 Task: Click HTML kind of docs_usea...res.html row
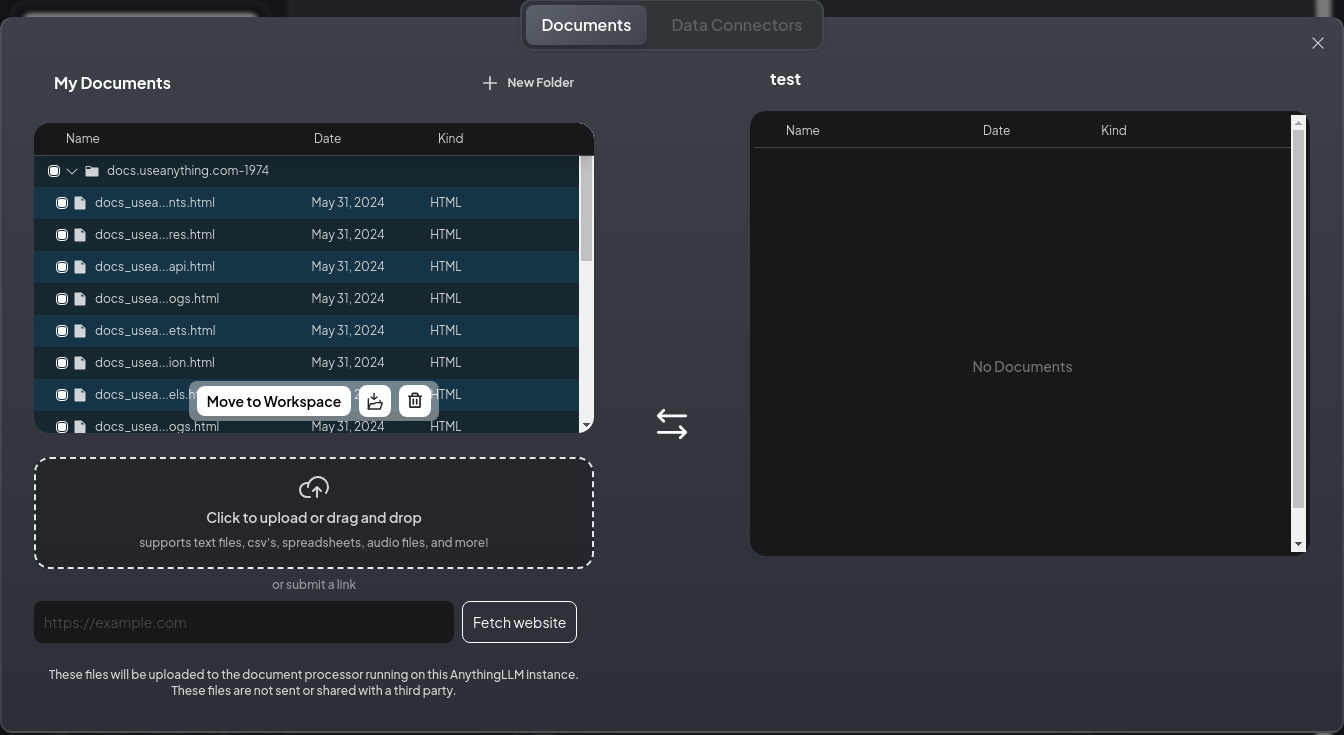tap(446, 235)
